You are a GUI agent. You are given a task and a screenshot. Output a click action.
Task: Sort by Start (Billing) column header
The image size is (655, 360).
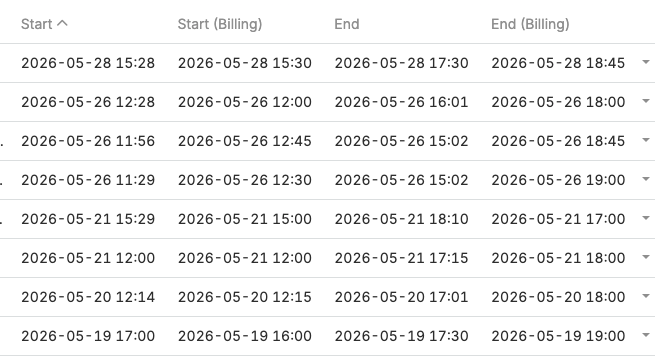[x=220, y=24]
